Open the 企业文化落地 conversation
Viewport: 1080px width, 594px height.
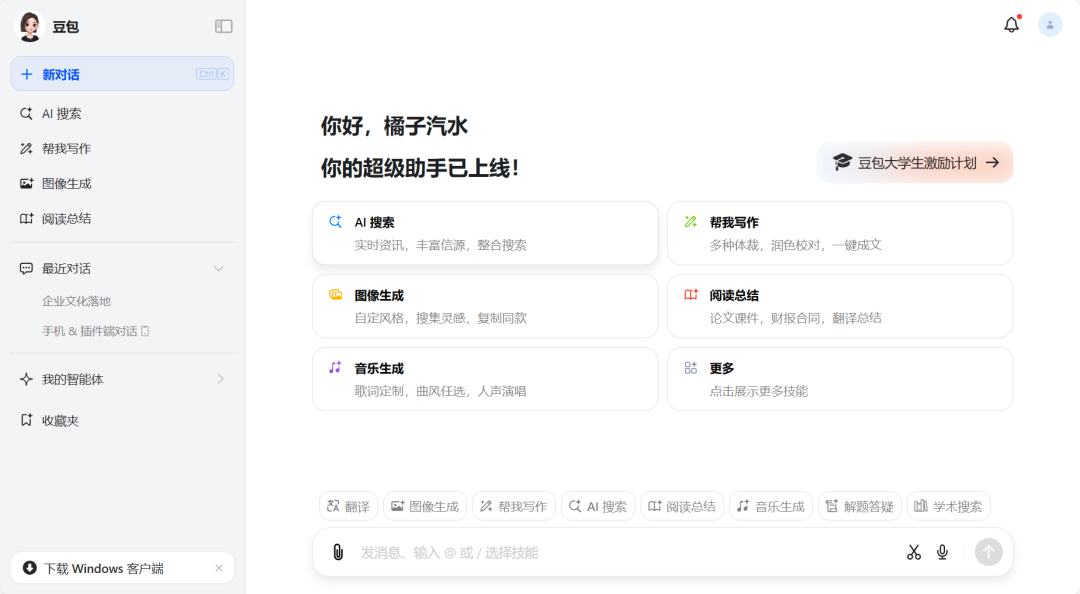[x=76, y=301]
